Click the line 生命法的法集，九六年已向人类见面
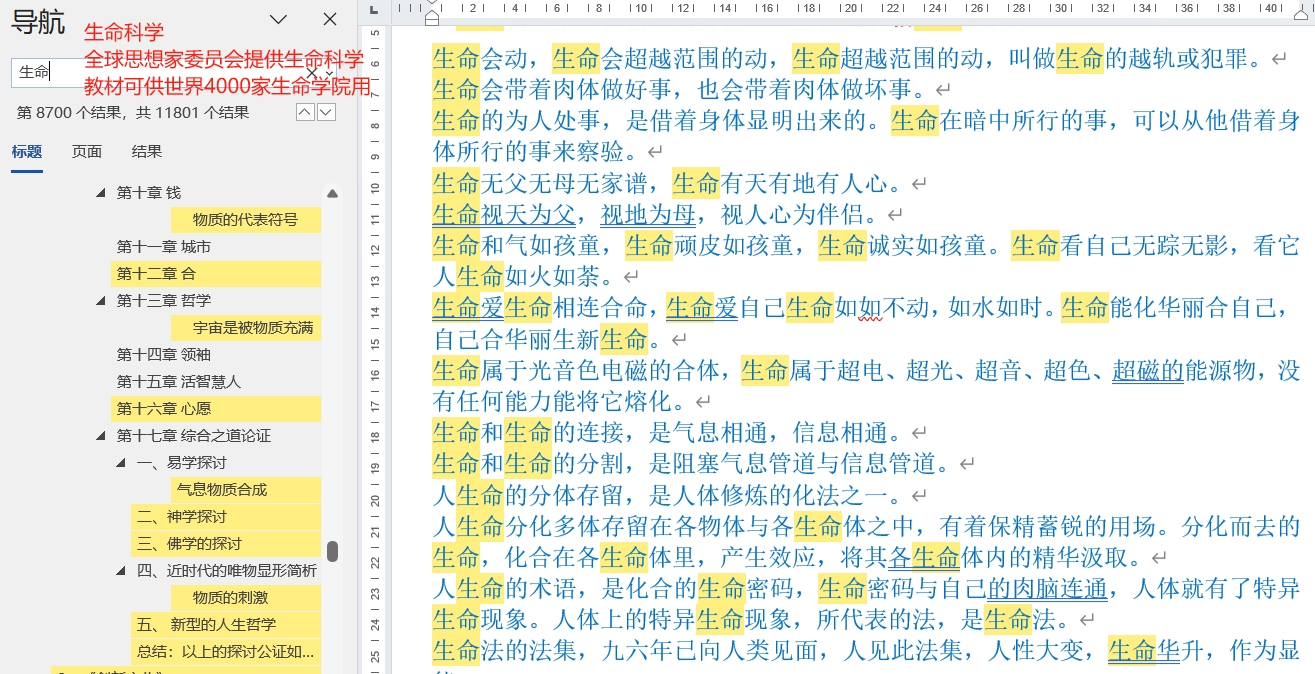The image size is (1315, 674). coord(866,650)
